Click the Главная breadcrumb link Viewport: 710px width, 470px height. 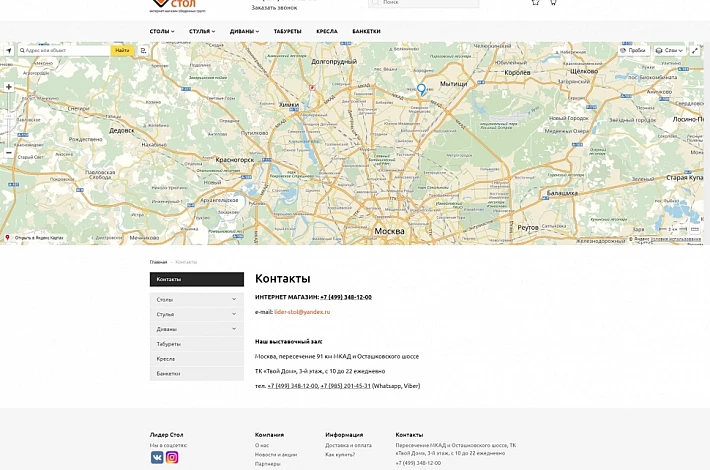158,262
